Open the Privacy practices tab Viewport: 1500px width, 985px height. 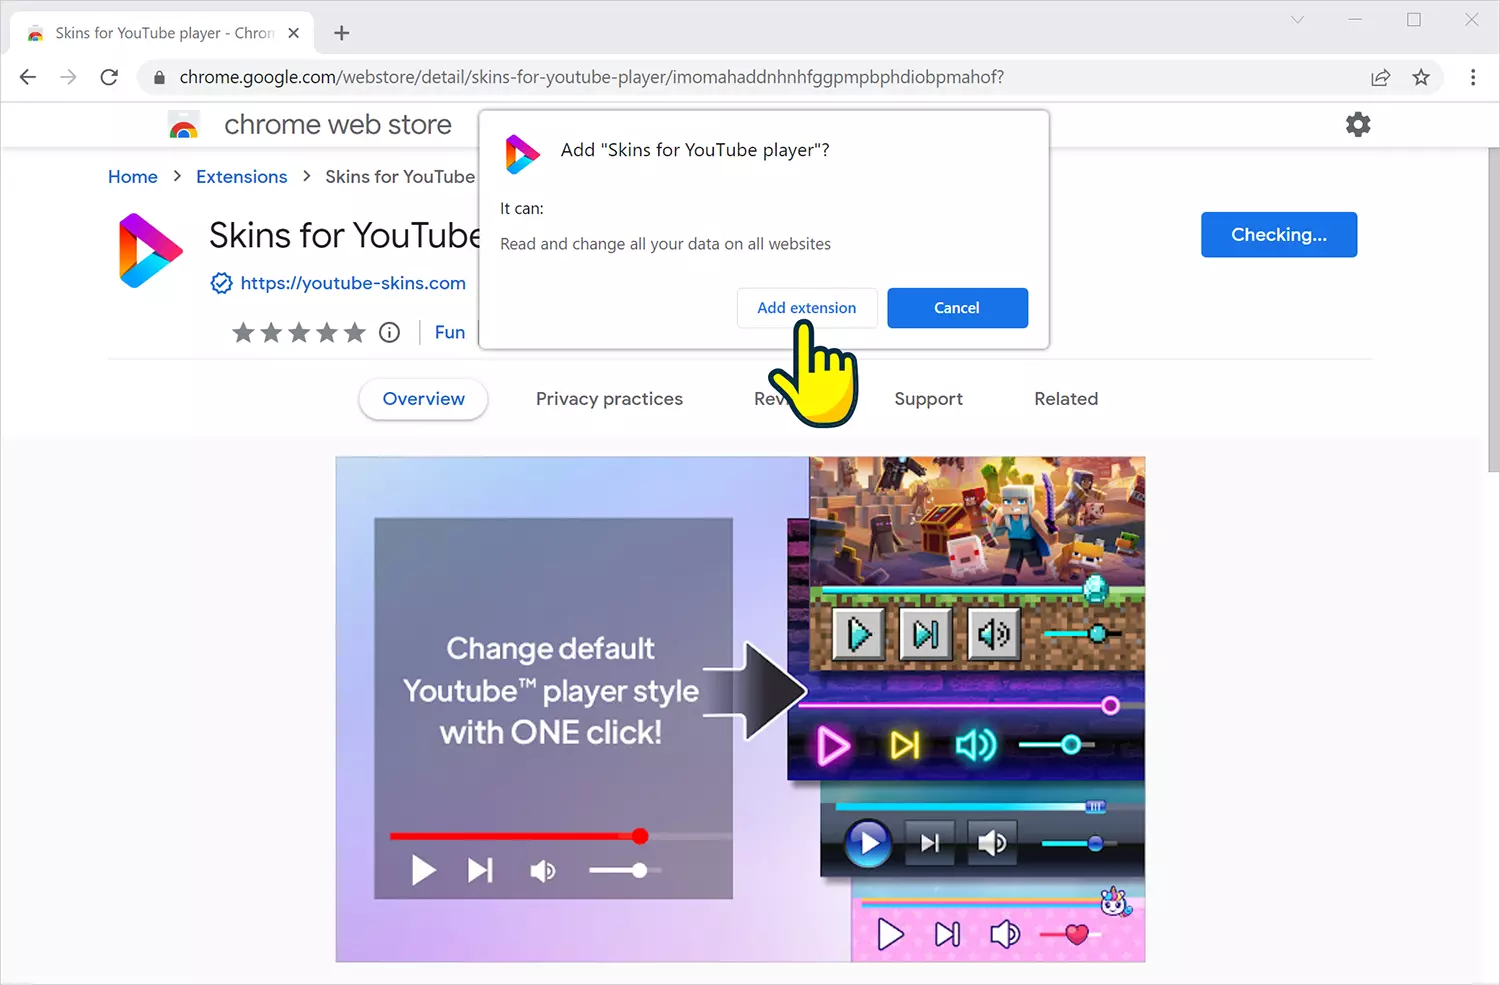point(609,399)
